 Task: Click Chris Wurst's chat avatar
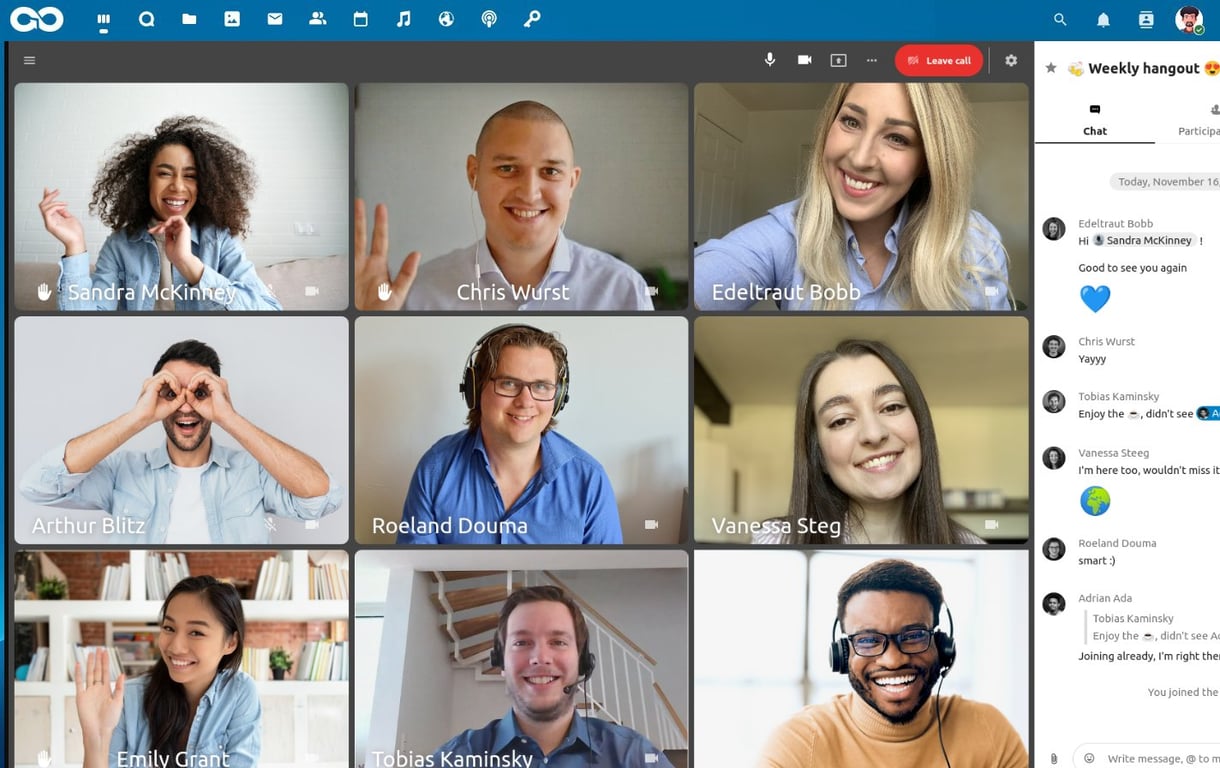1054,347
